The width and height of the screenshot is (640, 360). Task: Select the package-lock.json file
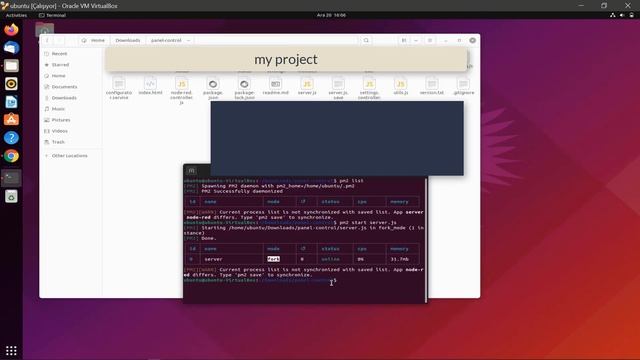244,89
